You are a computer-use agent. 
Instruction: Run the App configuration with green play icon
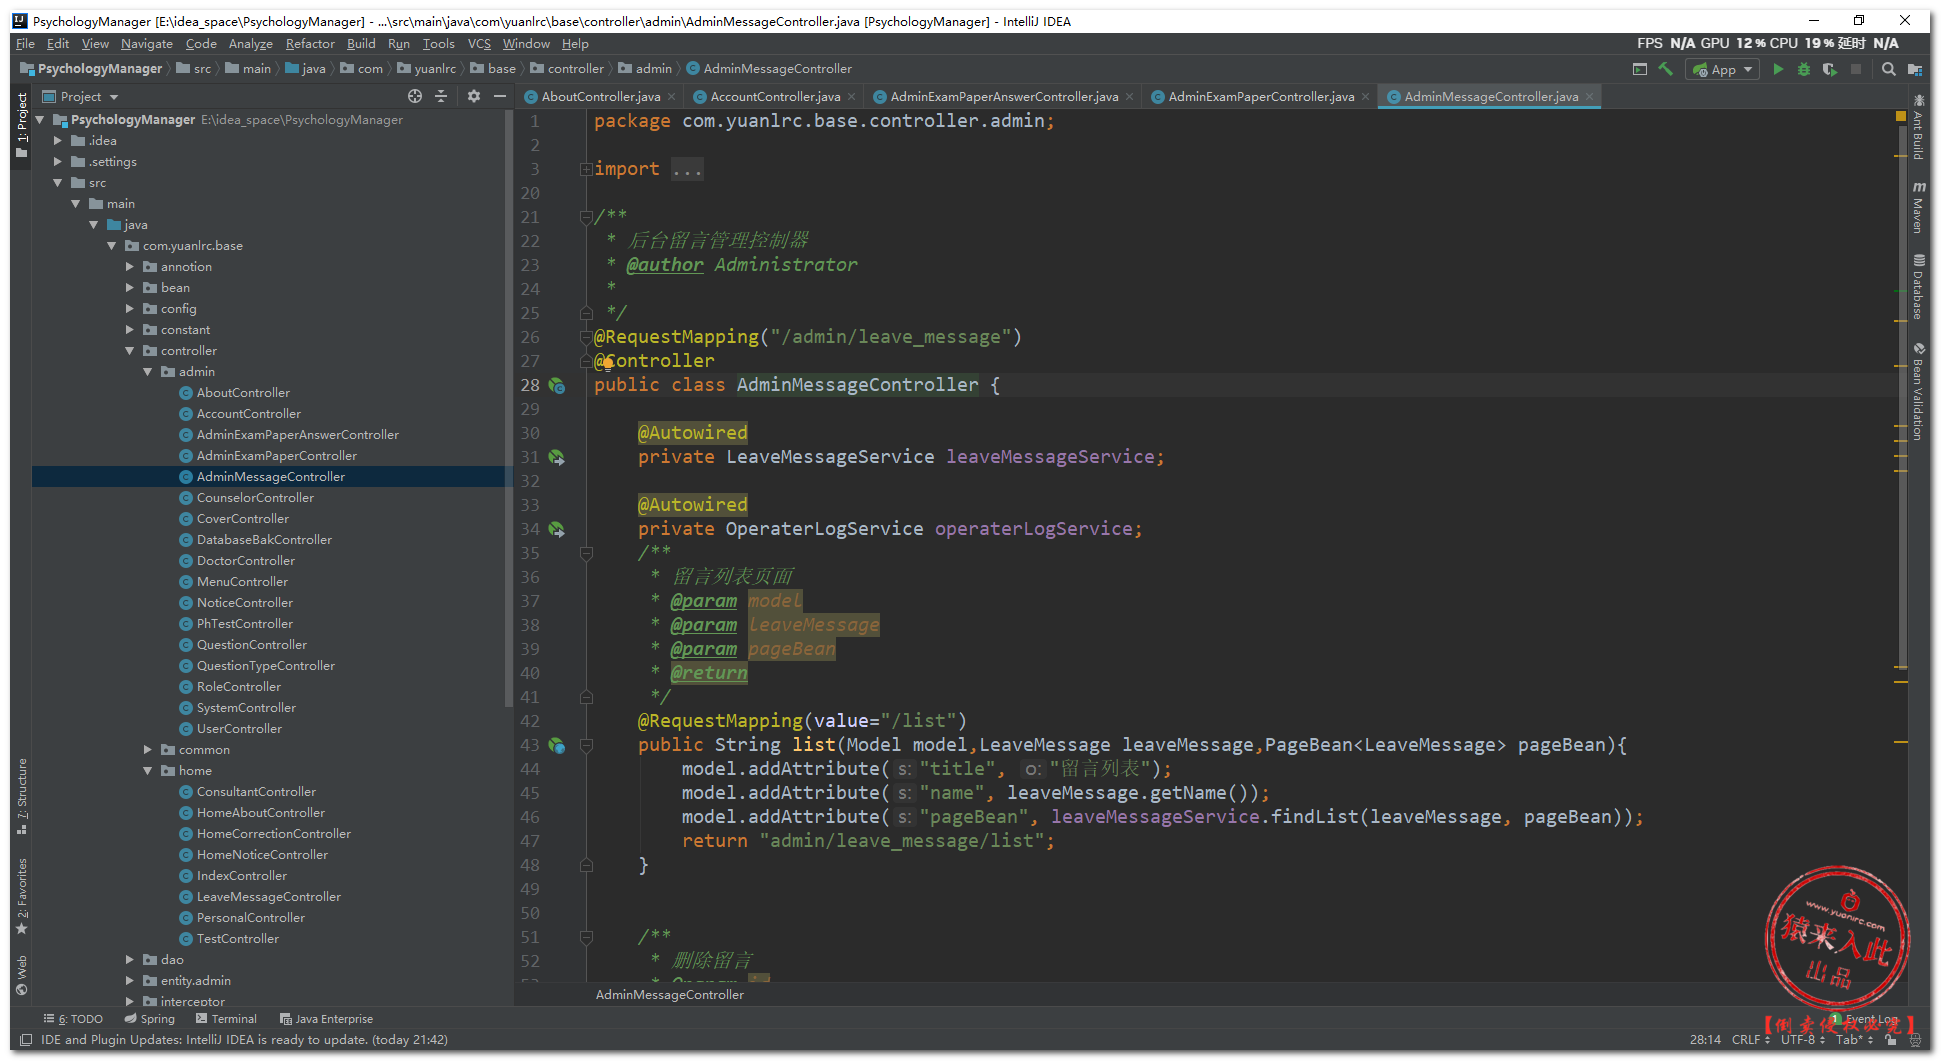pyautogui.click(x=1778, y=69)
